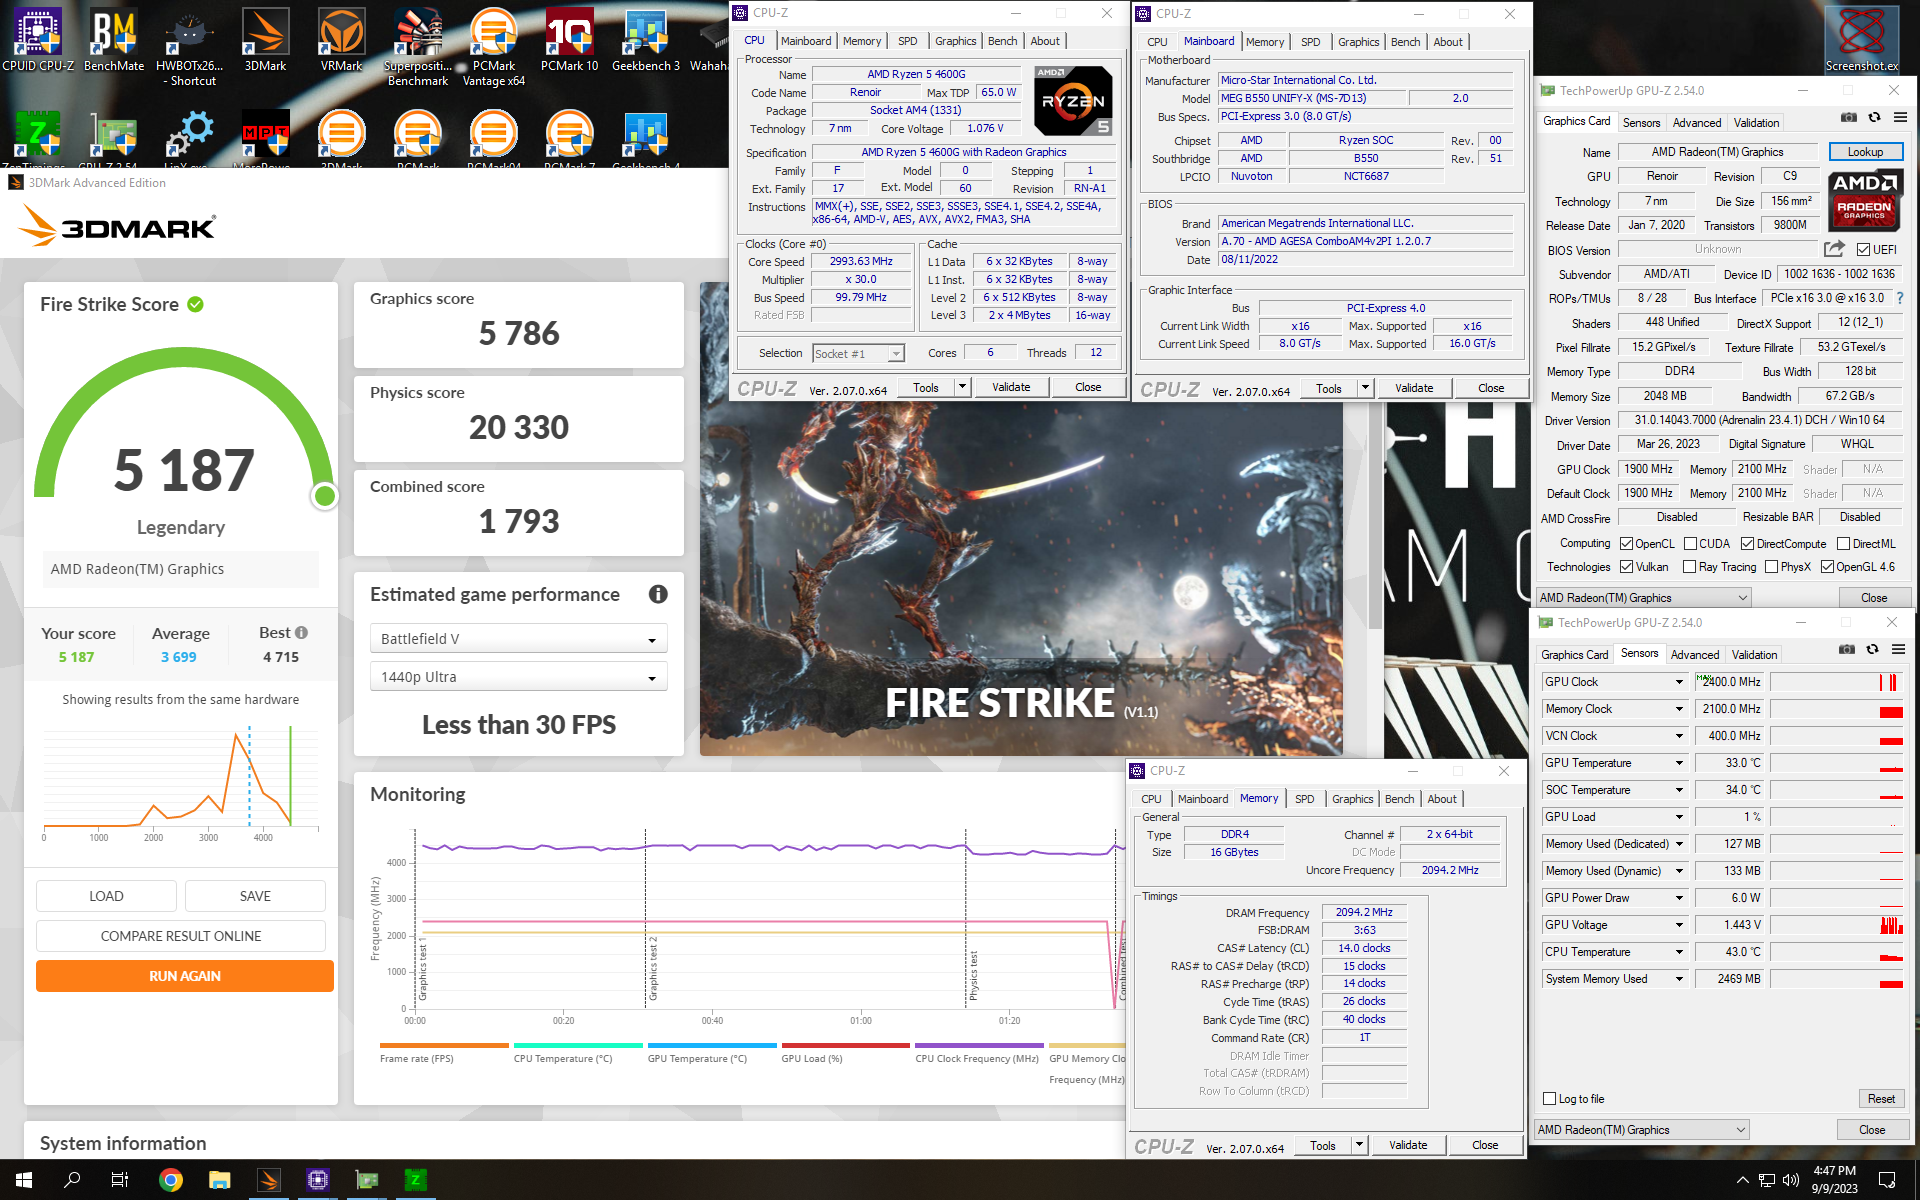Image resolution: width=1920 pixels, height=1200 pixels.
Task: Click the SAVE button in 3DMark
Action: click(x=255, y=896)
